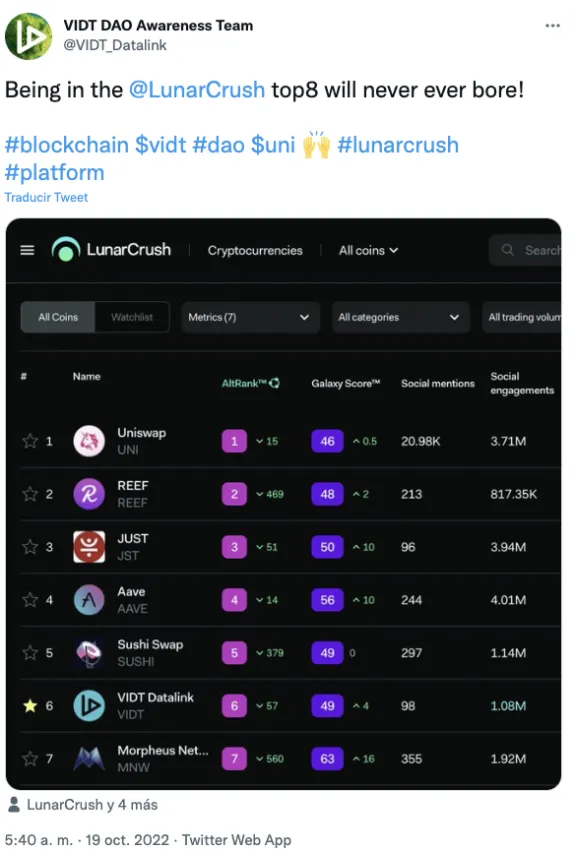
Task: Toggle the favorite star for Sushi Swap
Action: (x=30, y=653)
